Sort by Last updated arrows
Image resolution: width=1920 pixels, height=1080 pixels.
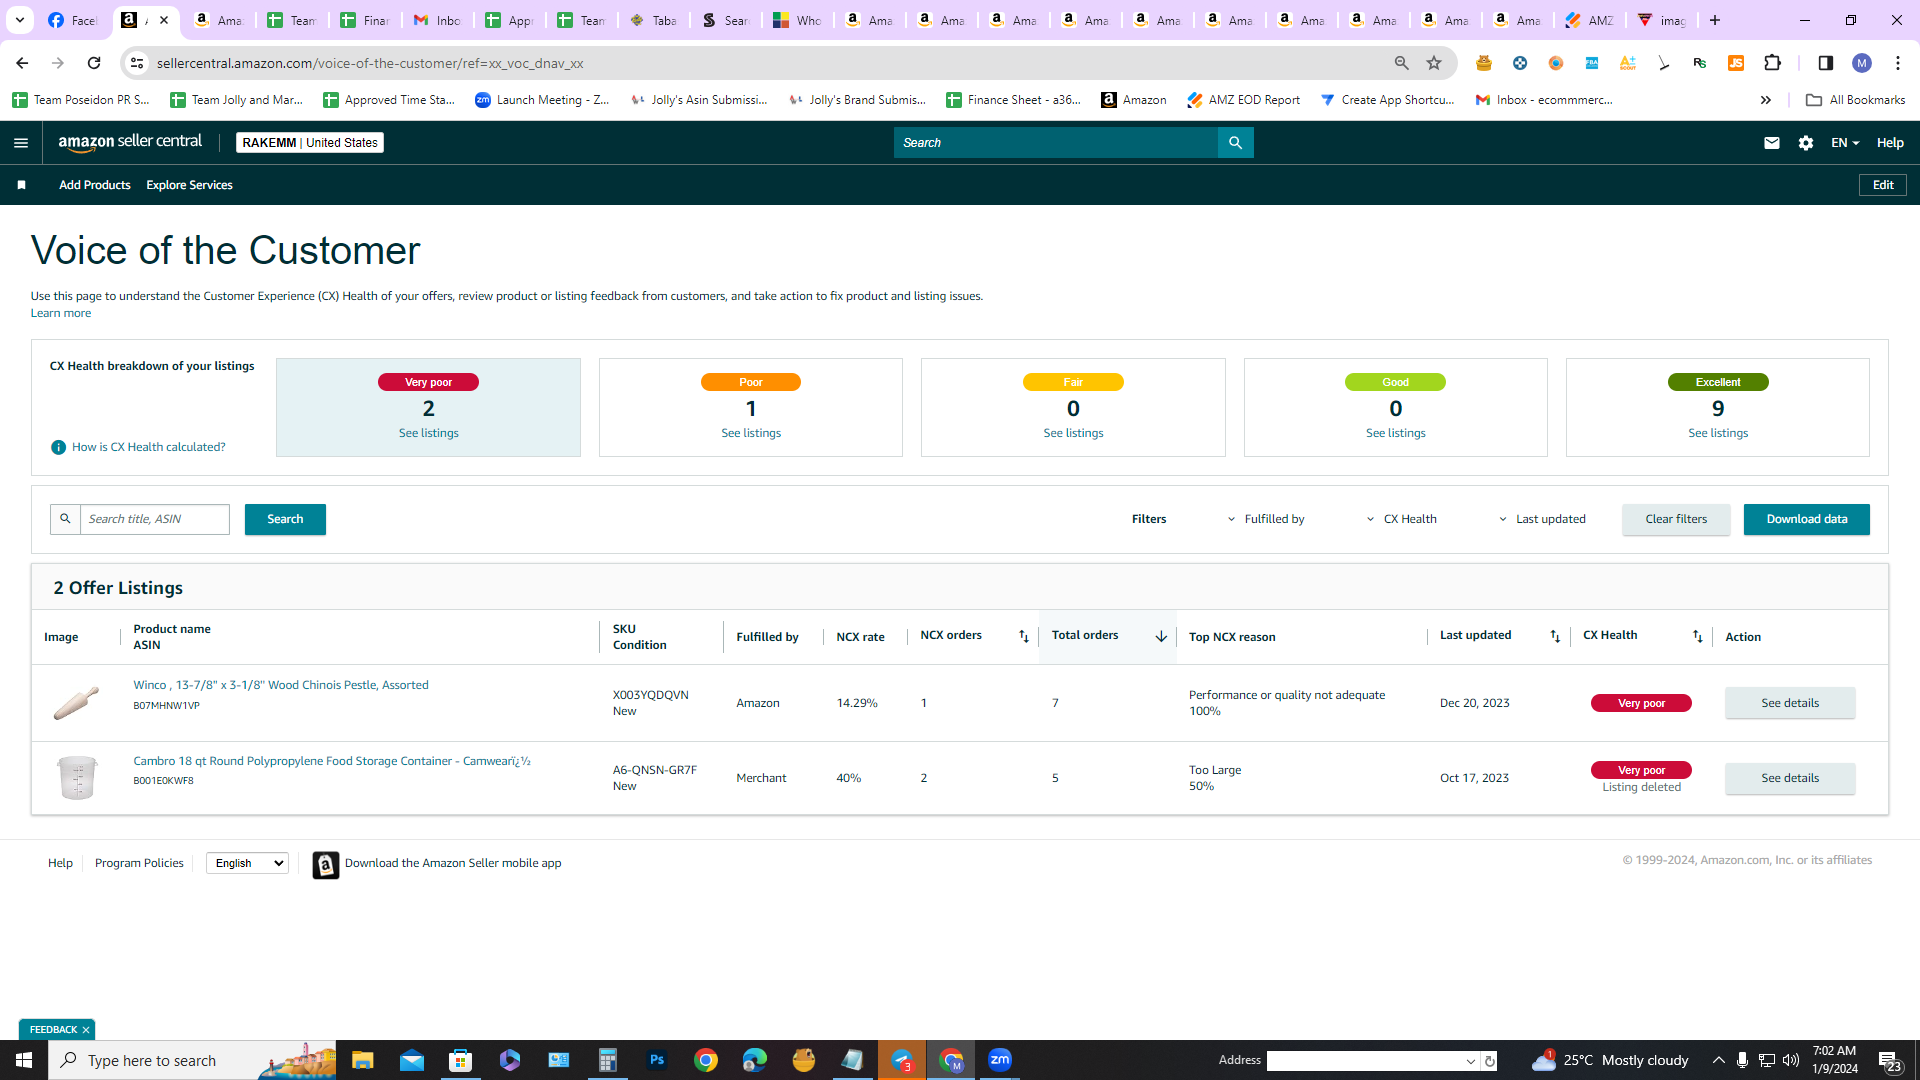click(1554, 636)
